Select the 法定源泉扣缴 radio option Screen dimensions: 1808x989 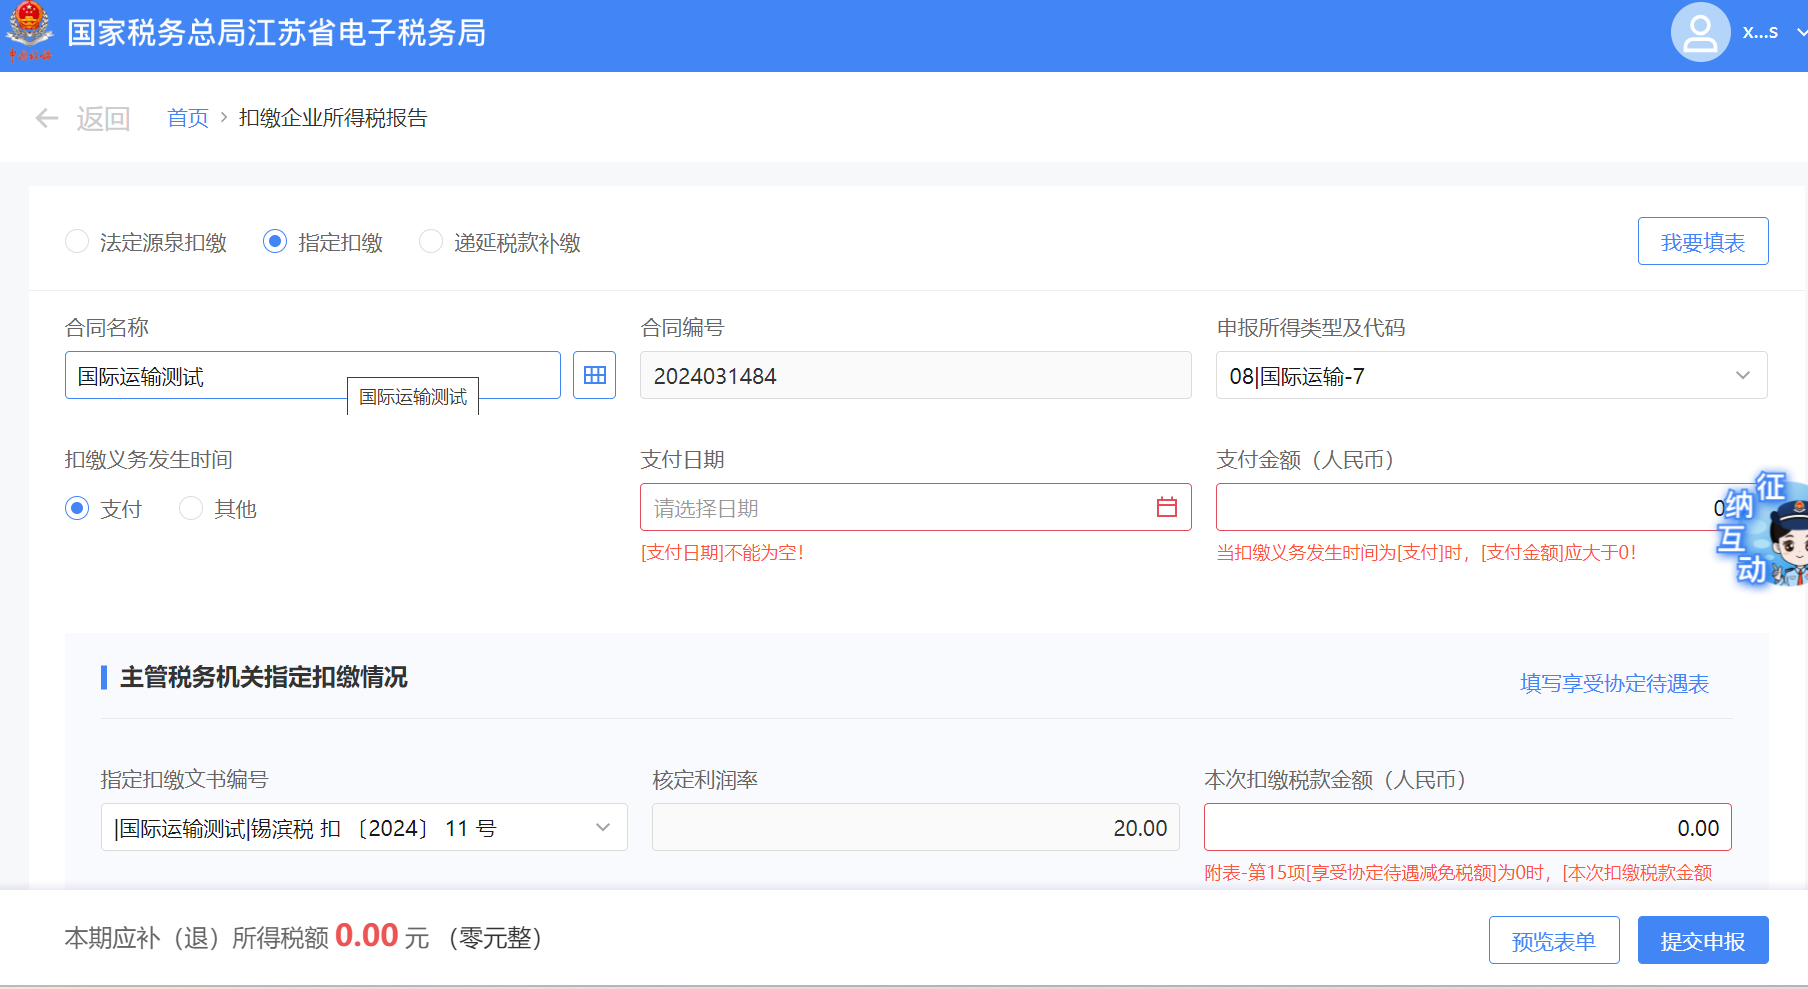pyautogui.click(x=77, y=242)
